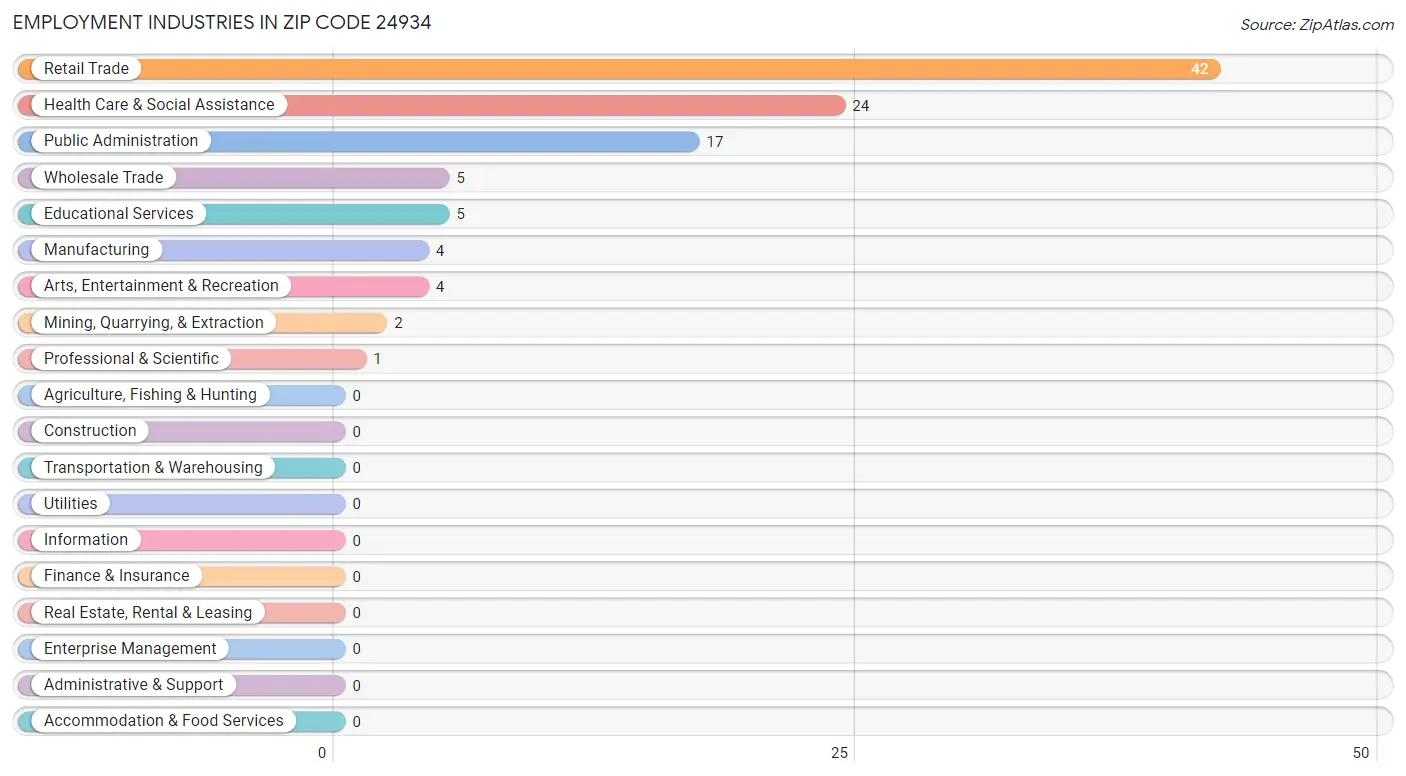Click the value 5 beside Educational Services bar
1406x776 pixels.
pos(461,214)
